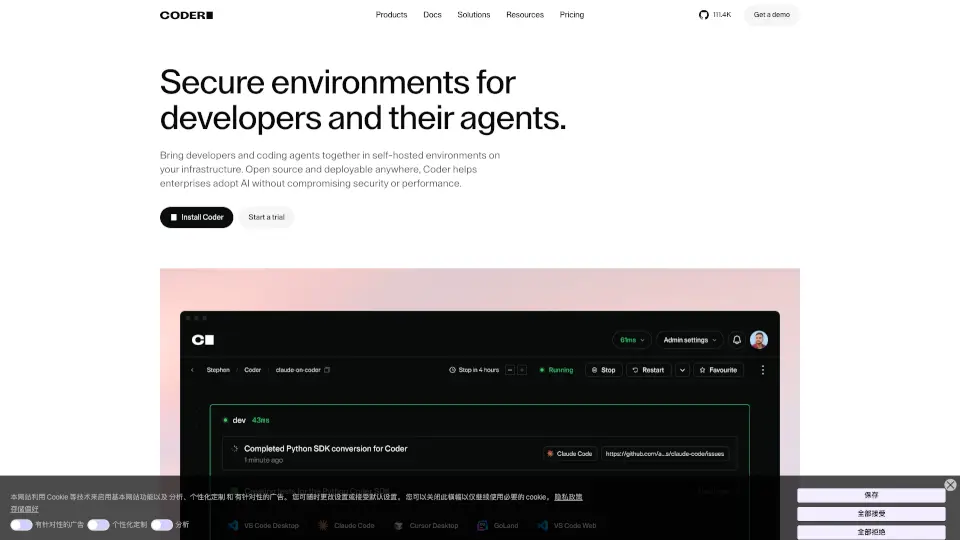960x540 pixels.
Task: Click the Install Coder button
Action: (196, 217)
